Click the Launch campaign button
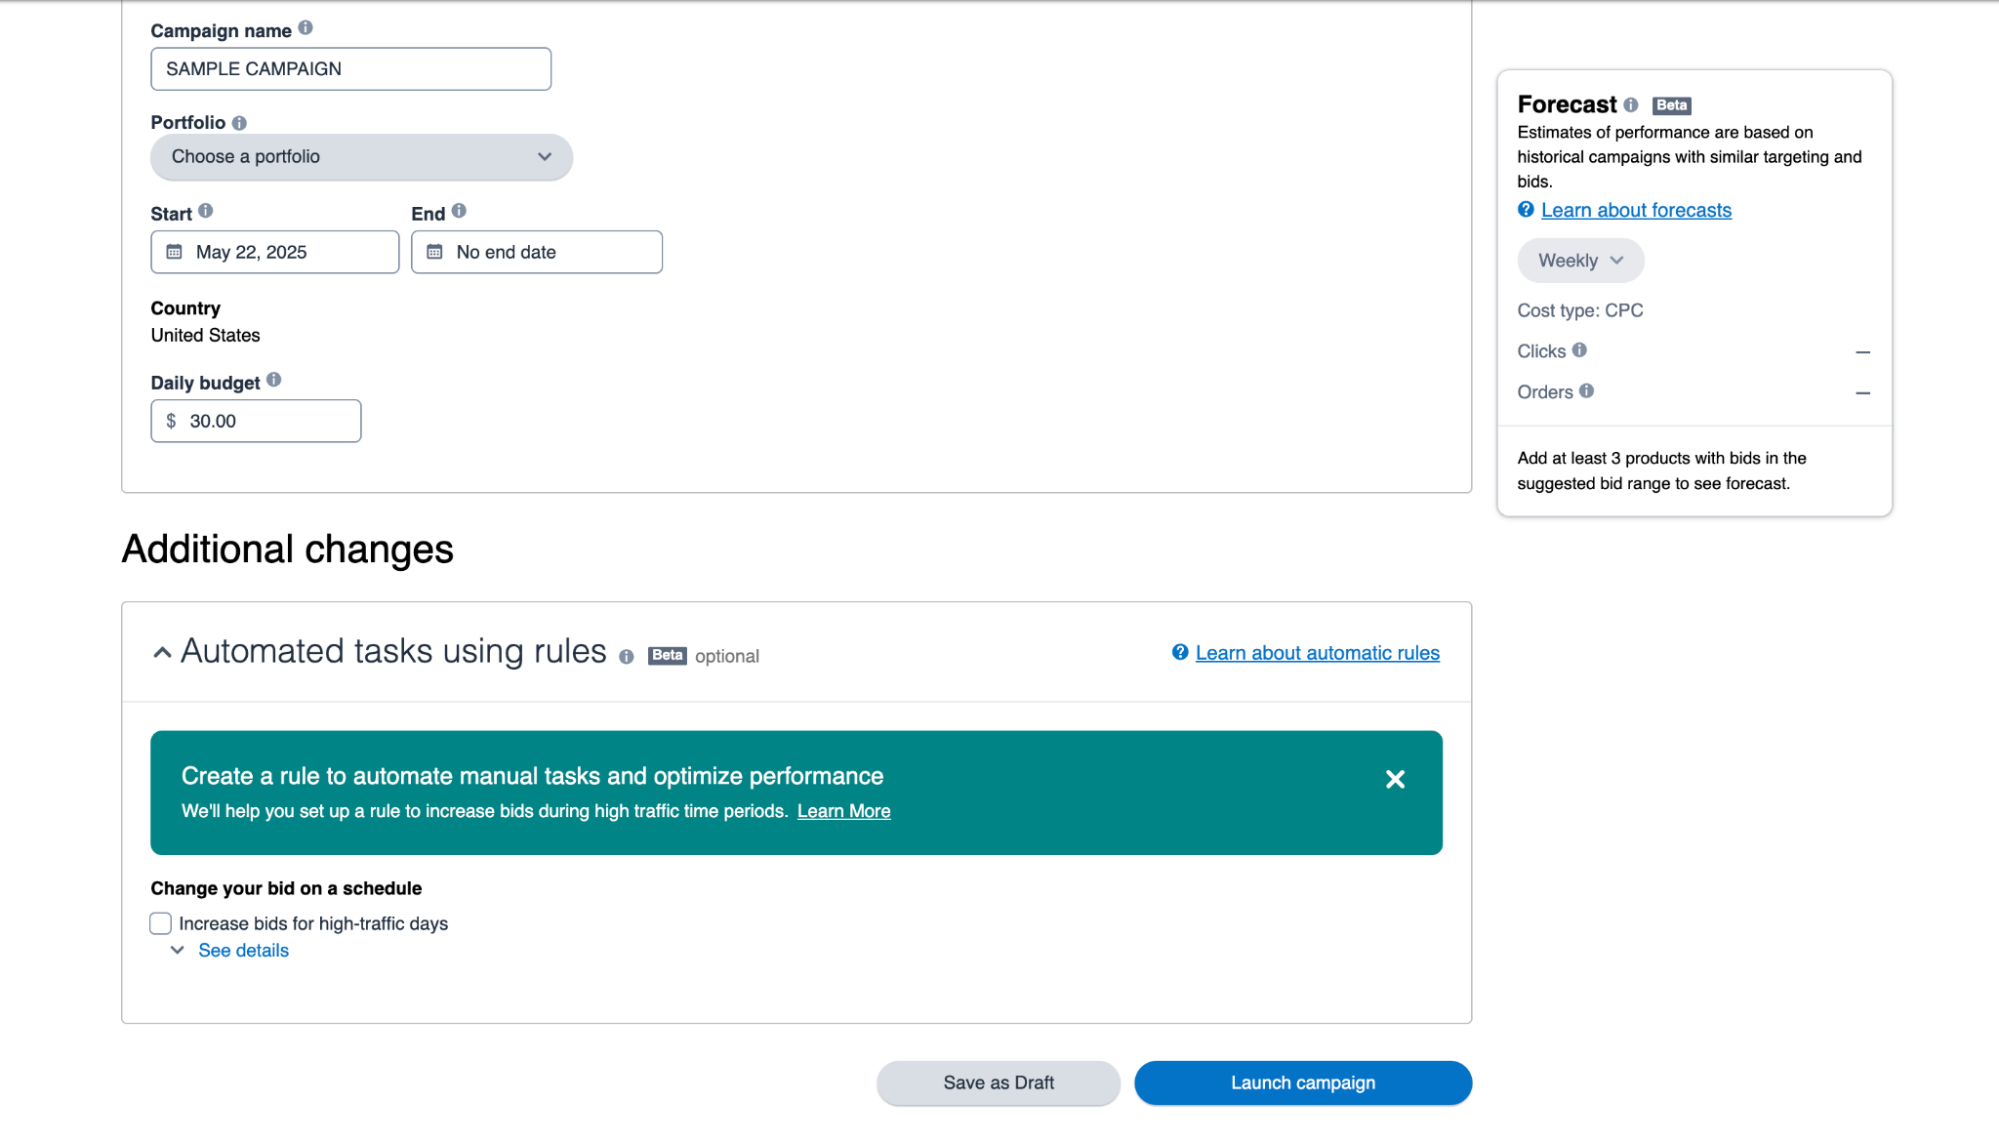 tap(1303, 1083)
